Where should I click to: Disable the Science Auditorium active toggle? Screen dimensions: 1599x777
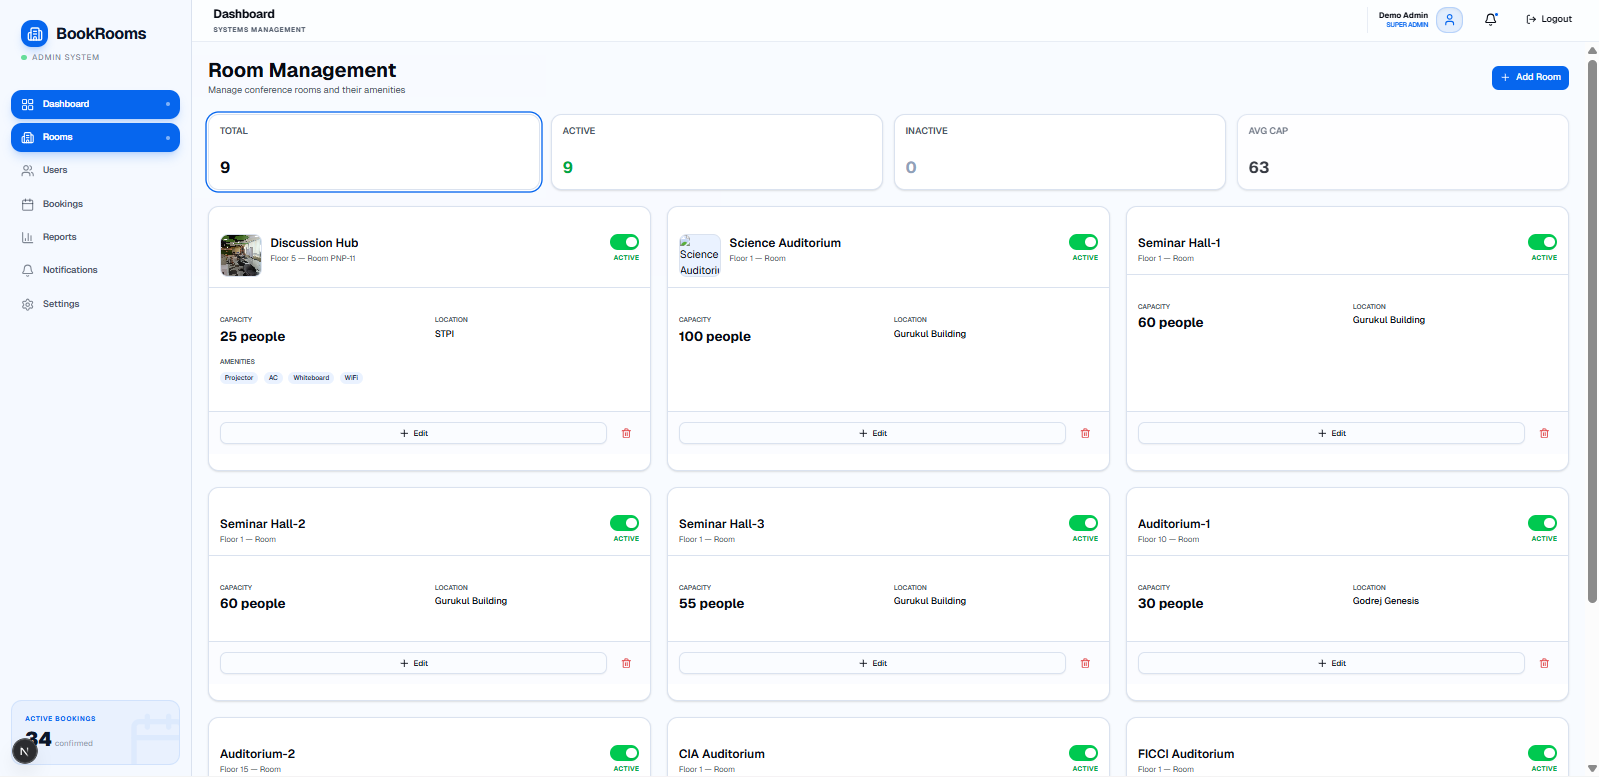(1083, 242)
